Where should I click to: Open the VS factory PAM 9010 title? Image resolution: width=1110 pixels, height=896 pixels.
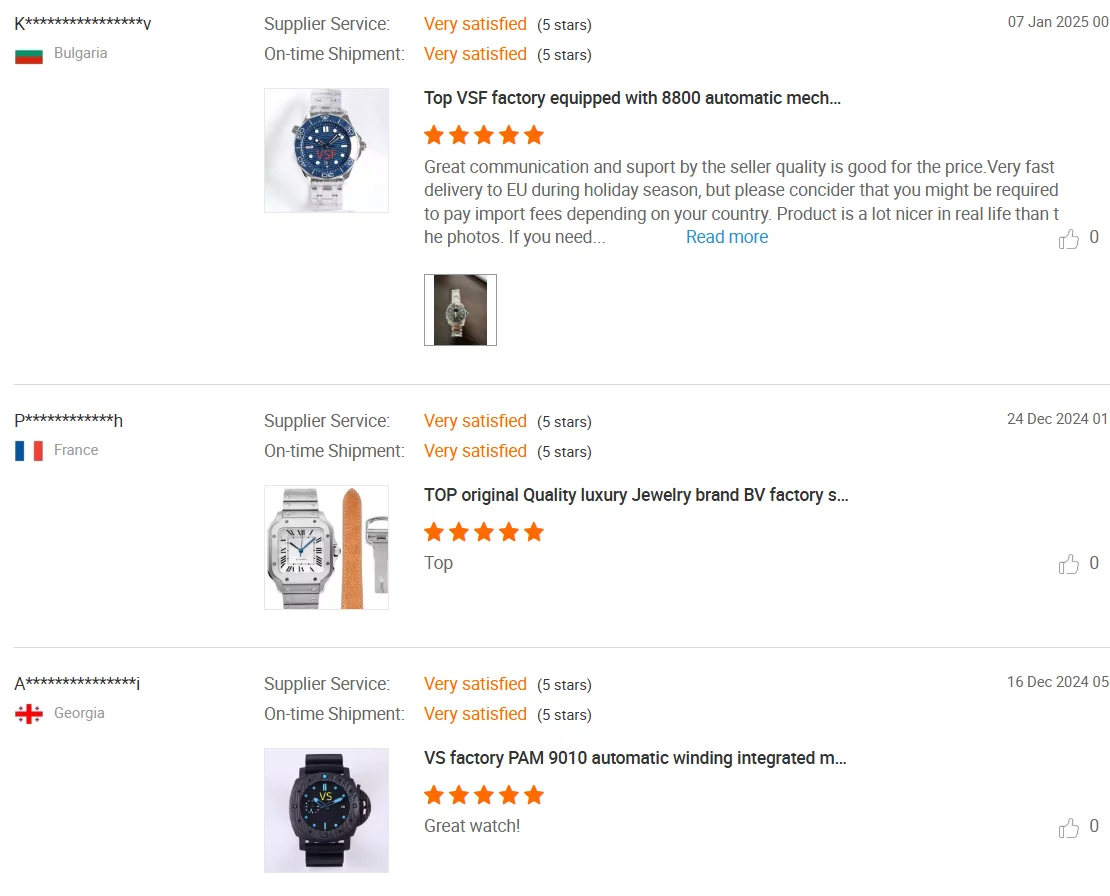coord(635,758)
